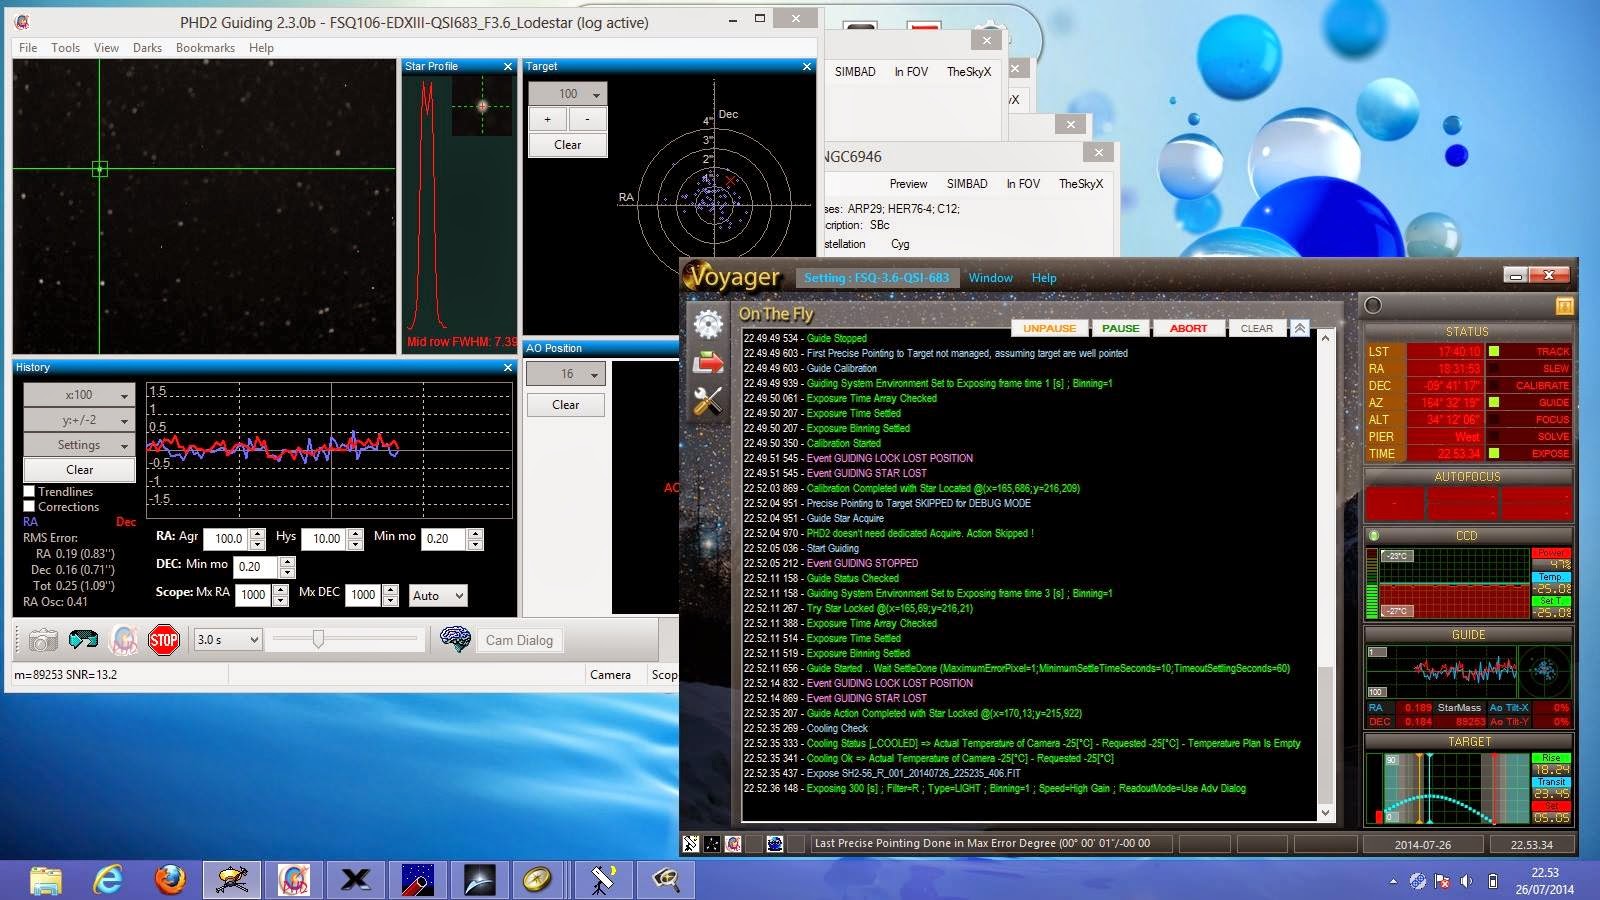Open PHD2 brain advanced settings icon

click(455, 640)
